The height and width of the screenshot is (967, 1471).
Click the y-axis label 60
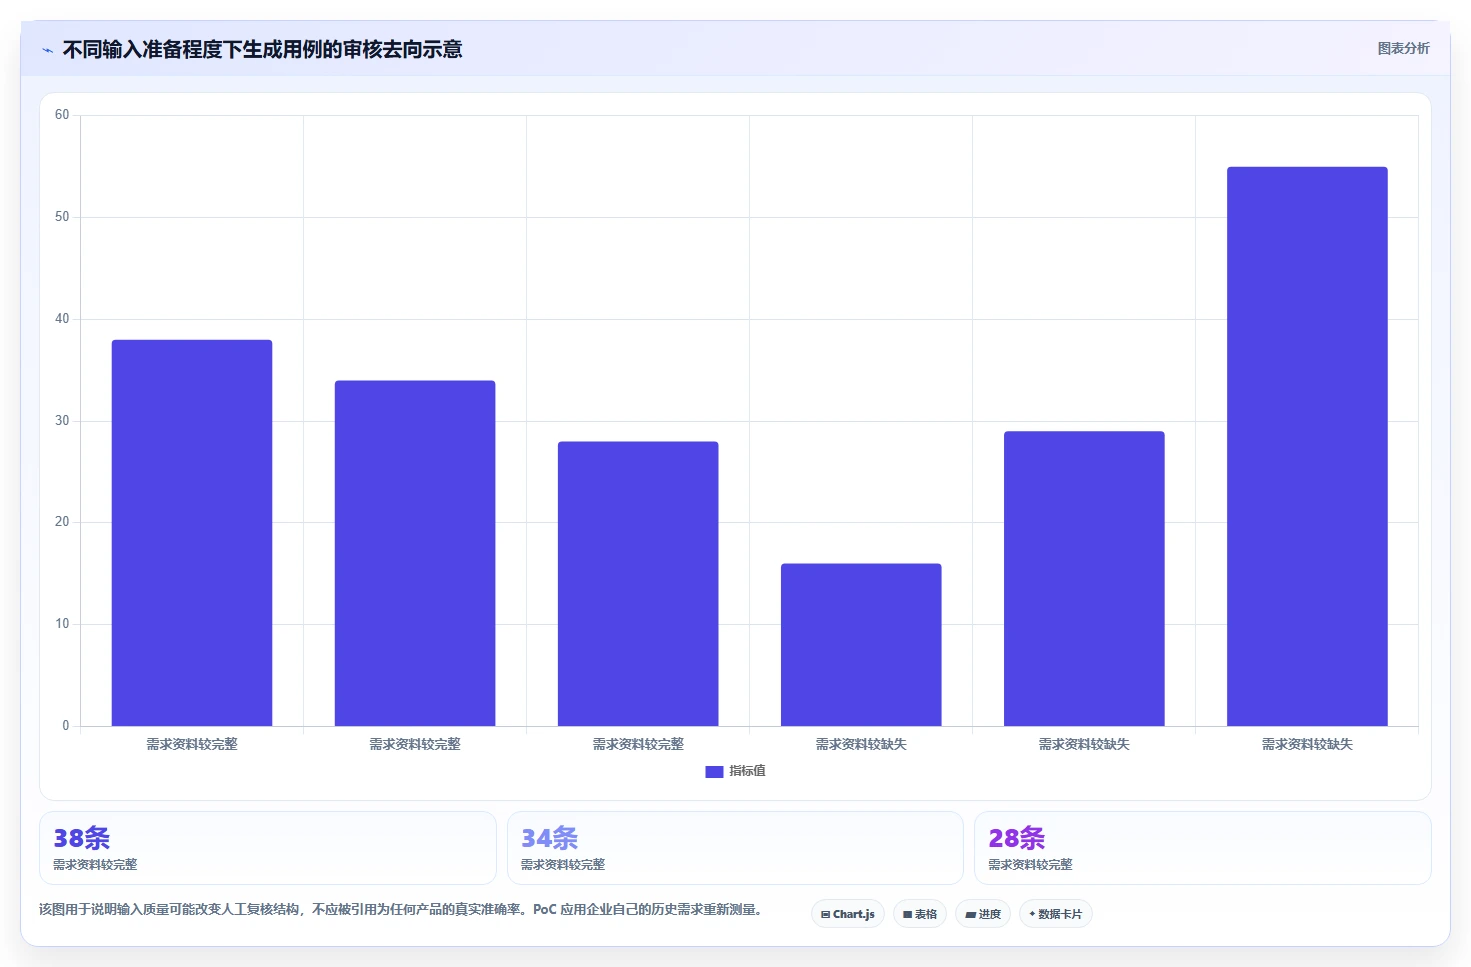(x=62, y=115)
